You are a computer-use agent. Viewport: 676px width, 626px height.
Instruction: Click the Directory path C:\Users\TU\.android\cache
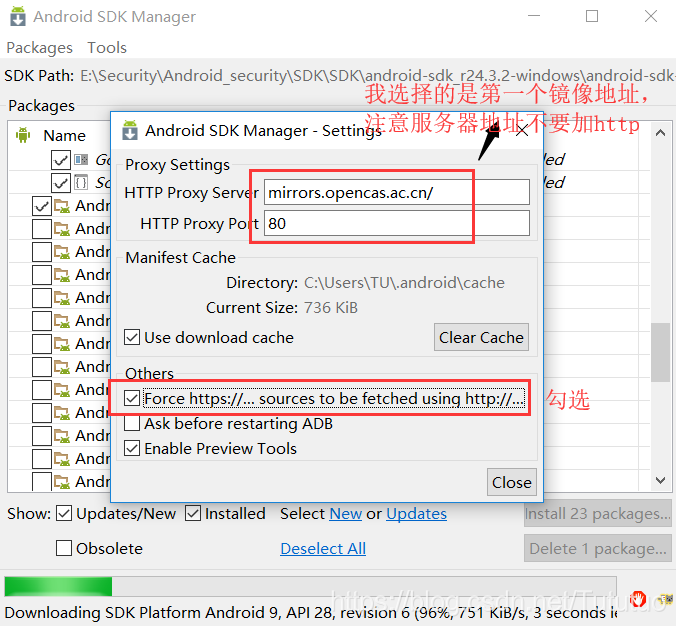click(404, 282)
